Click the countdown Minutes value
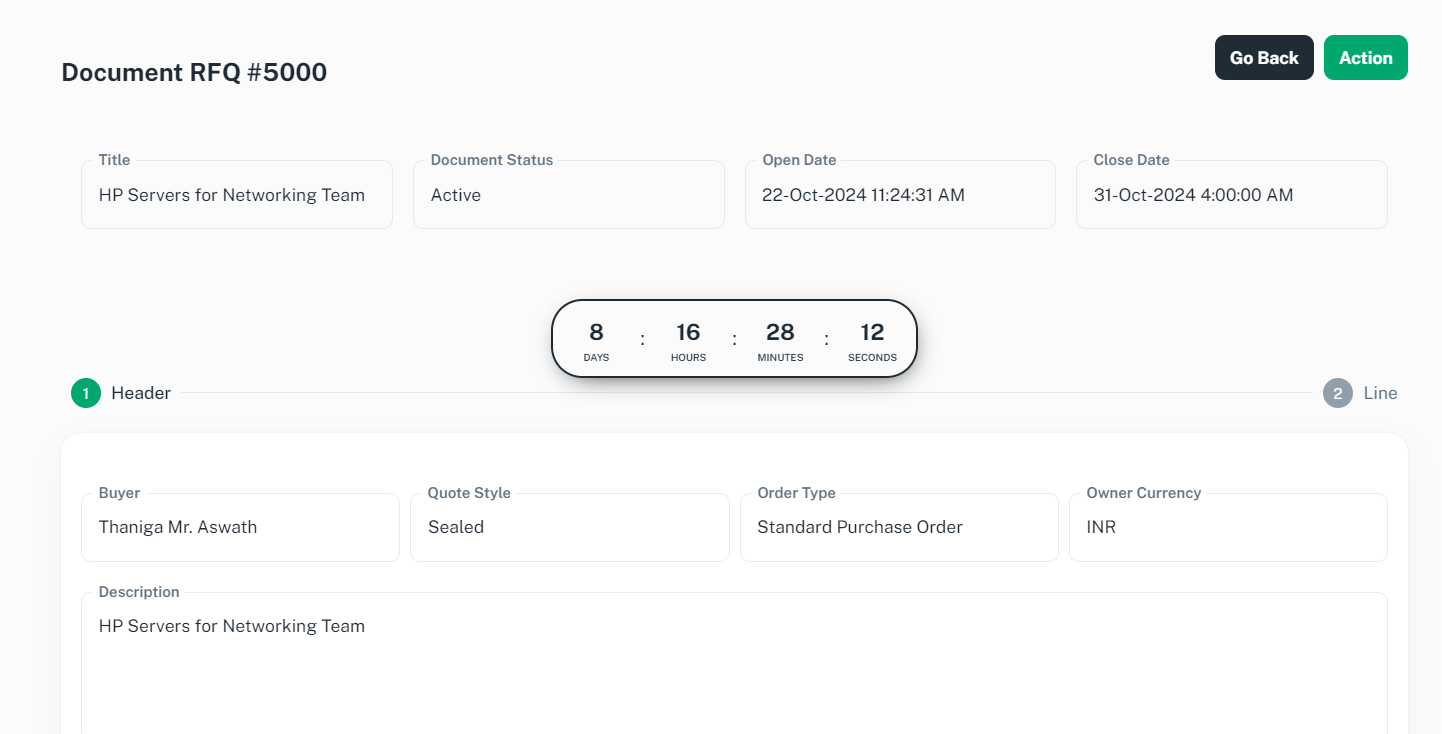Viewport: 1442px width, 734px height. 780,333
